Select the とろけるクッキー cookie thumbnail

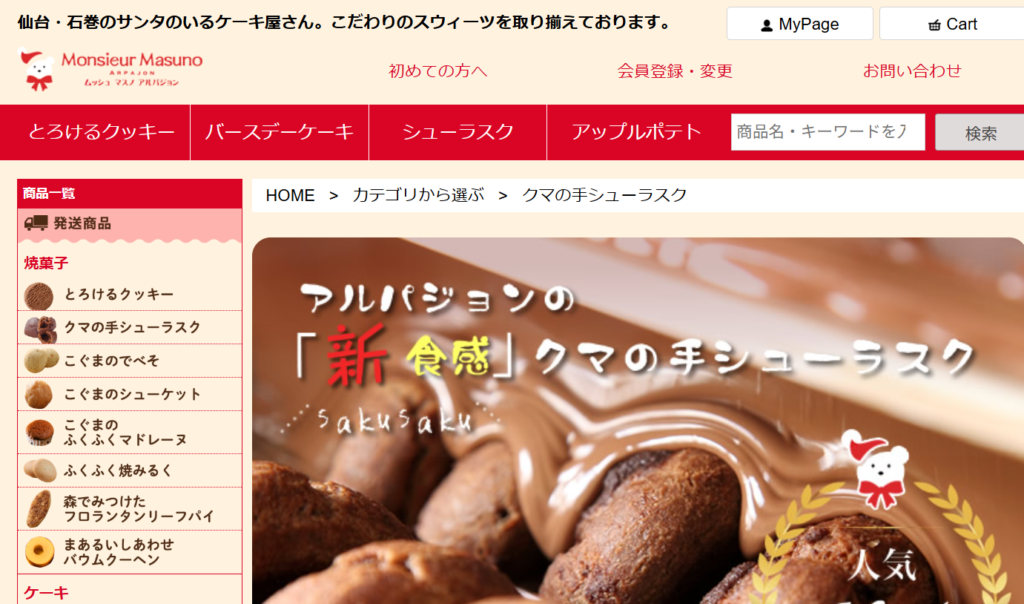pos(39,296)
